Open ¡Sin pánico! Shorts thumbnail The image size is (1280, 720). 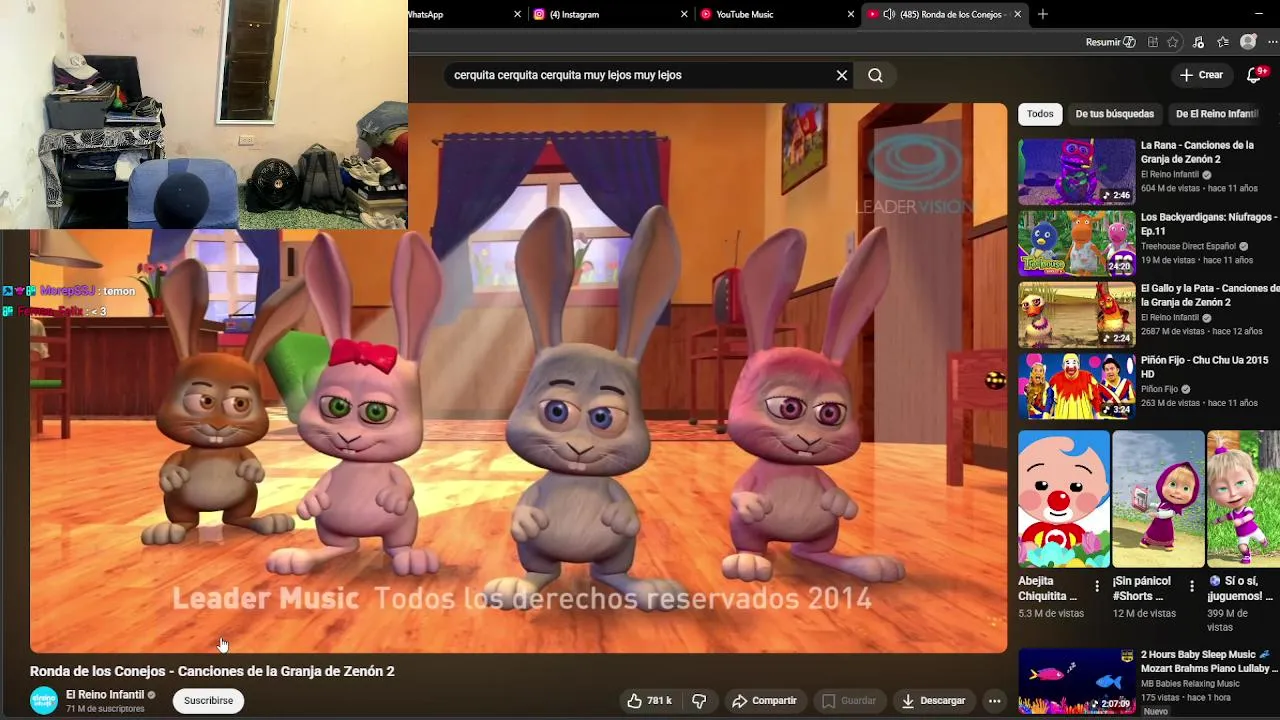1158,499
